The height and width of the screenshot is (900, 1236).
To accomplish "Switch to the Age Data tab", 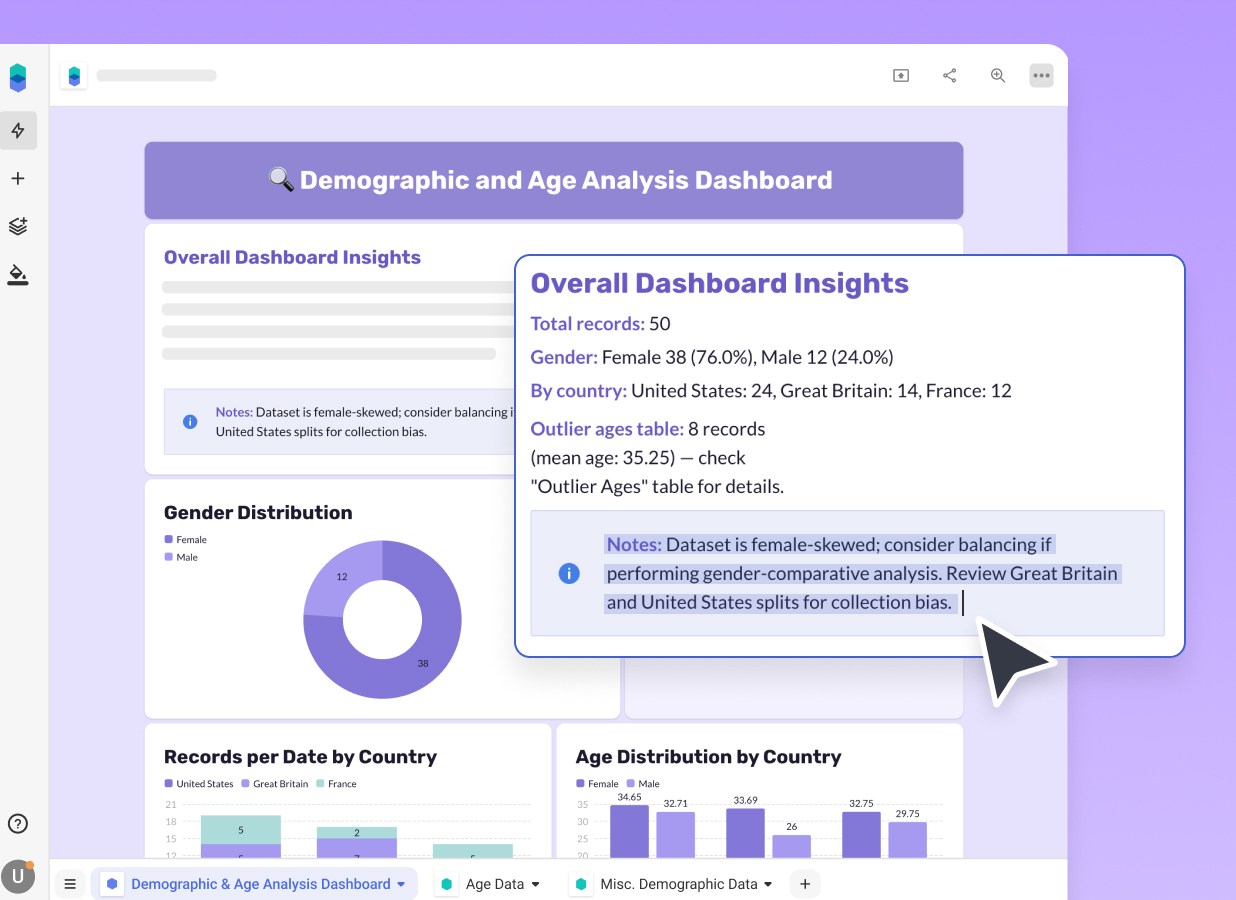I will click(494, 884).
